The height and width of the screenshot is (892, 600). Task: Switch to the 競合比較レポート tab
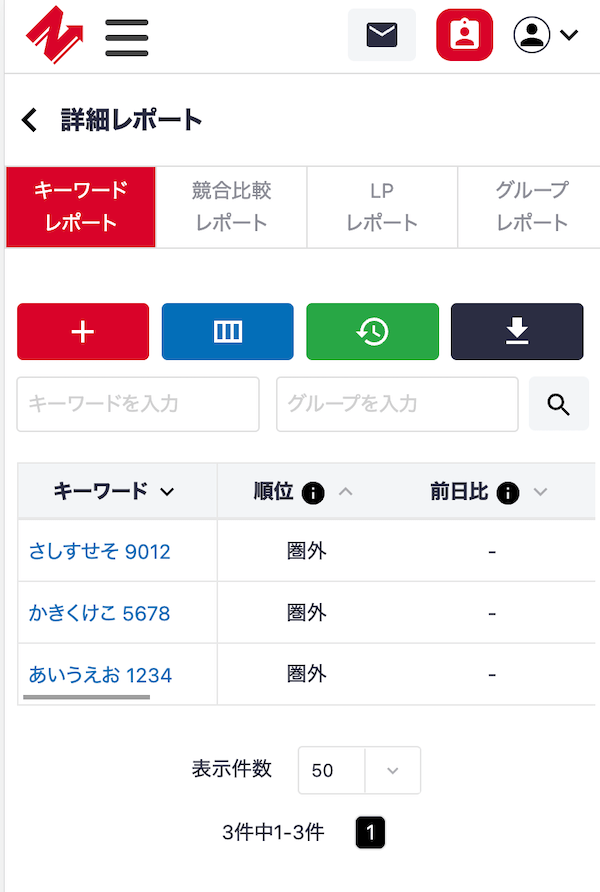[x=231, y=206]
